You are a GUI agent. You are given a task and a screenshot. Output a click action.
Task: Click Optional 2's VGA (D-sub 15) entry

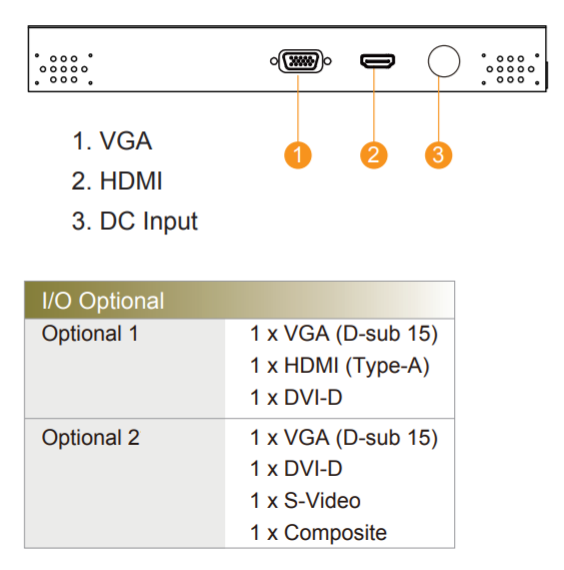click(344, 437)
